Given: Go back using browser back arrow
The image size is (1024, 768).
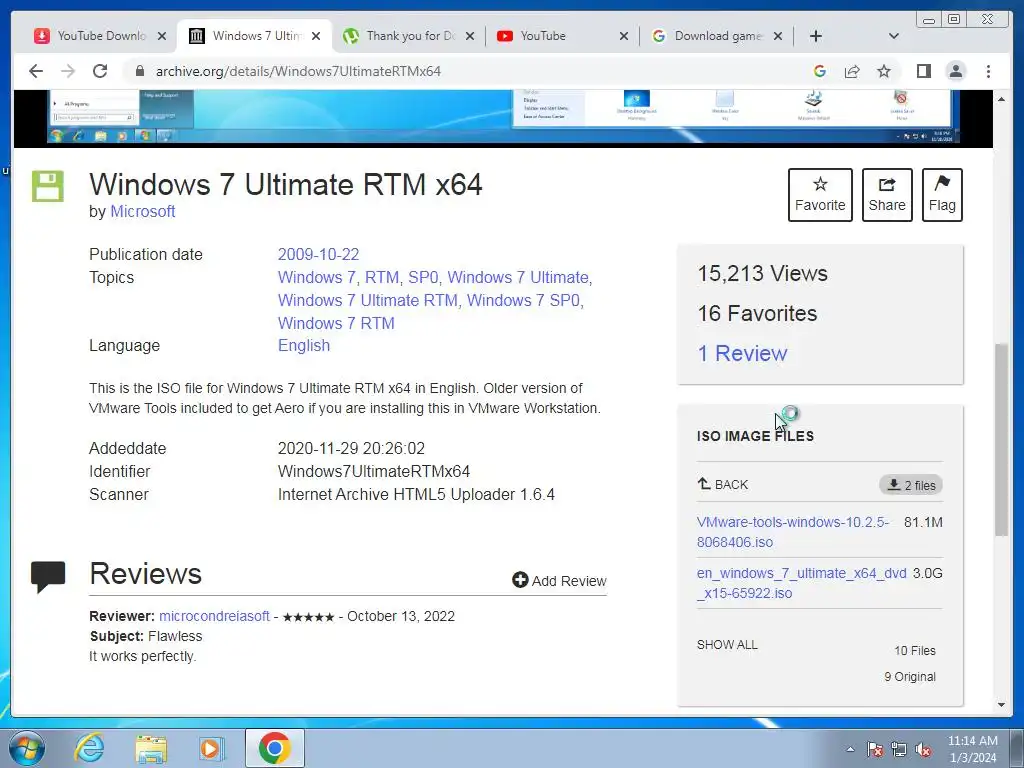Looking at the screenshot, I should point(36,71).
